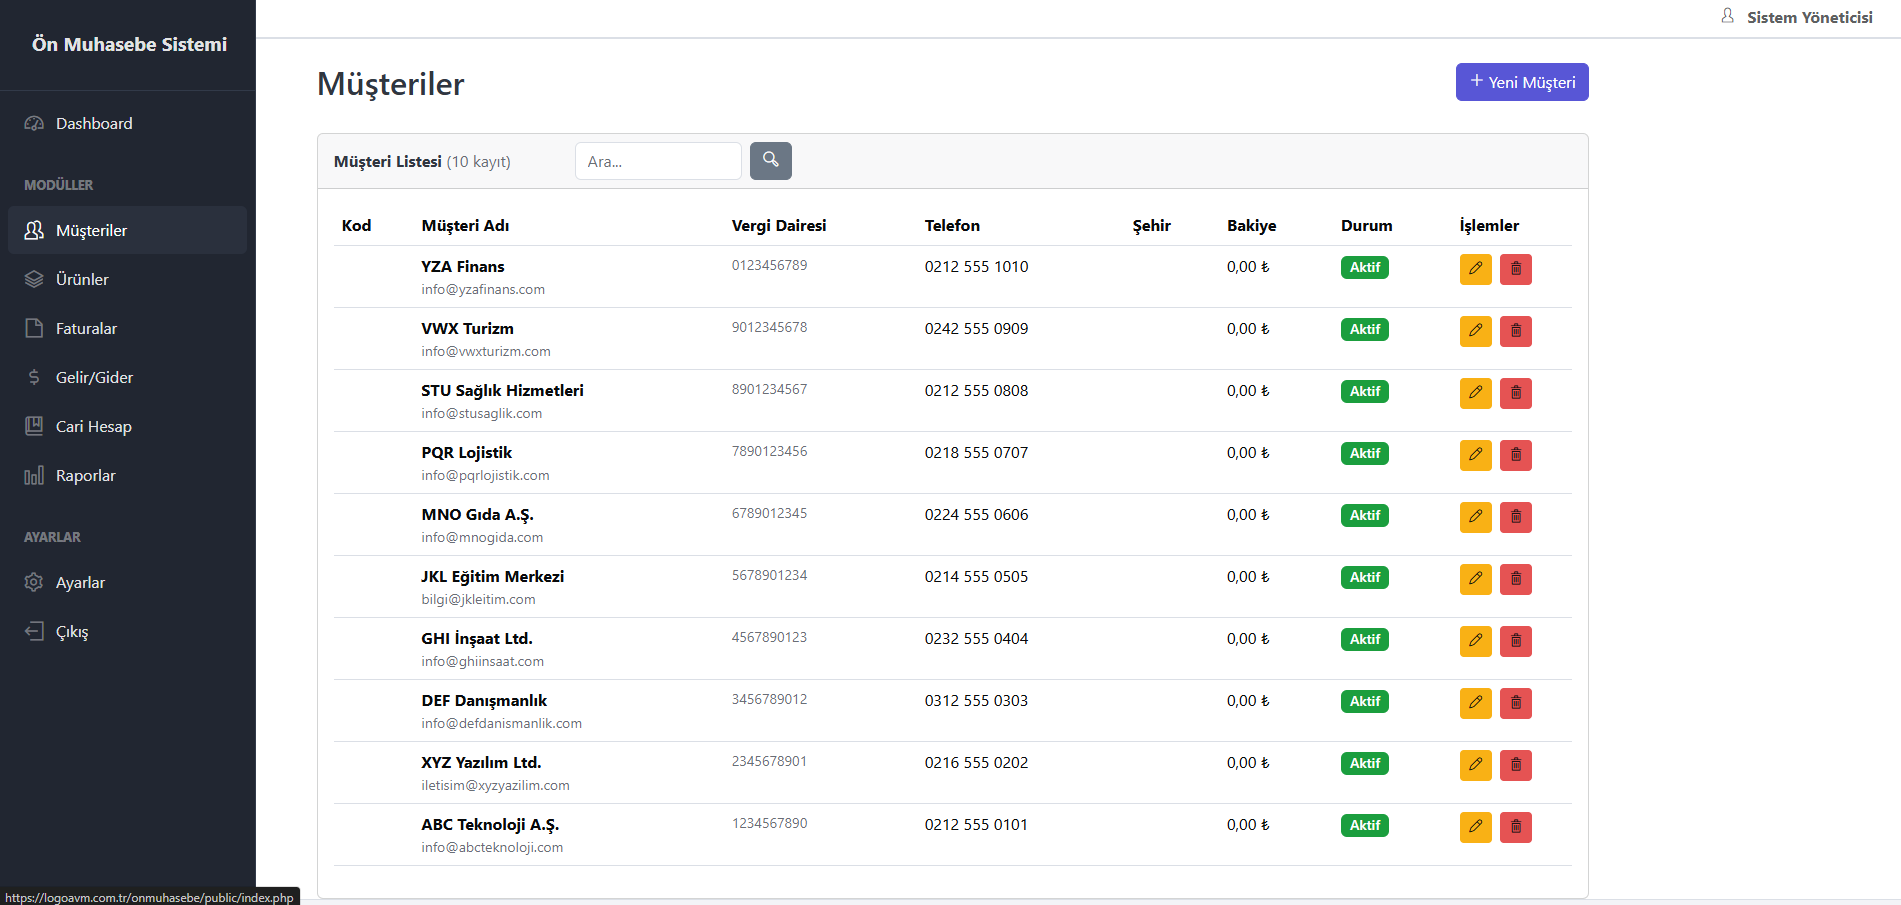Click the magnifier search button
Screen dimensions: 1901x905
tap(771, 161)
